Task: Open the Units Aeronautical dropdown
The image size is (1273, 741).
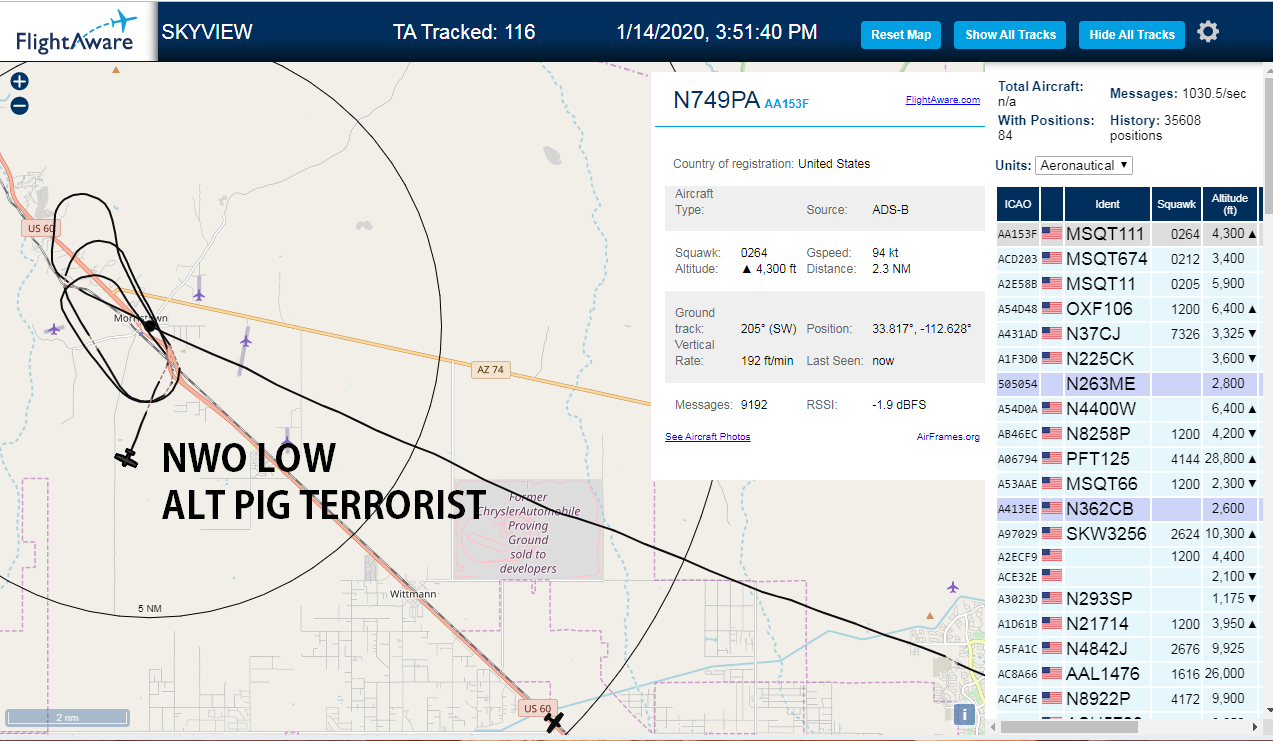Action: pyautogui.click(x=1084, y=165)
